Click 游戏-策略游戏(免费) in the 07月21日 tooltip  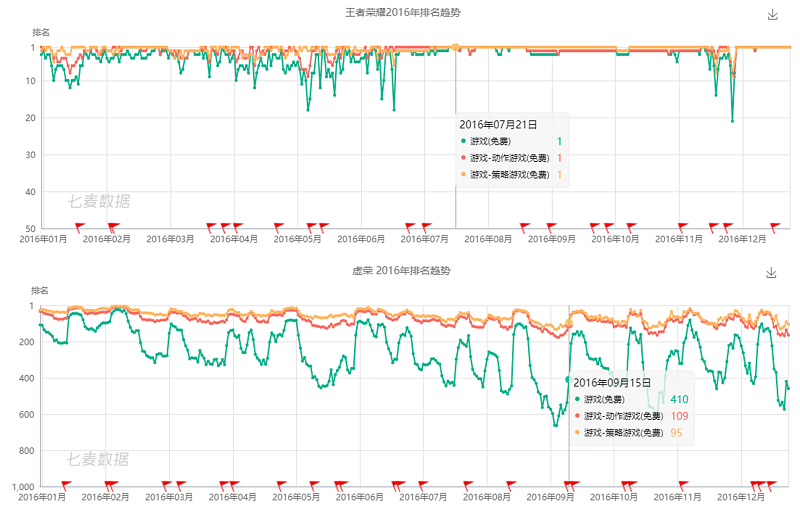(510, 174)
